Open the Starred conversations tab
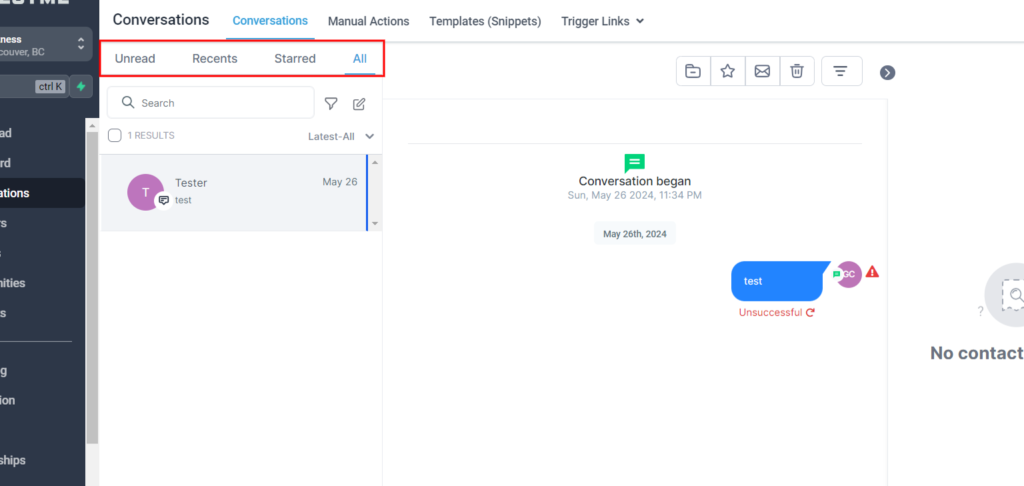This screenshot has height=486, width=1024. (295, 58)
